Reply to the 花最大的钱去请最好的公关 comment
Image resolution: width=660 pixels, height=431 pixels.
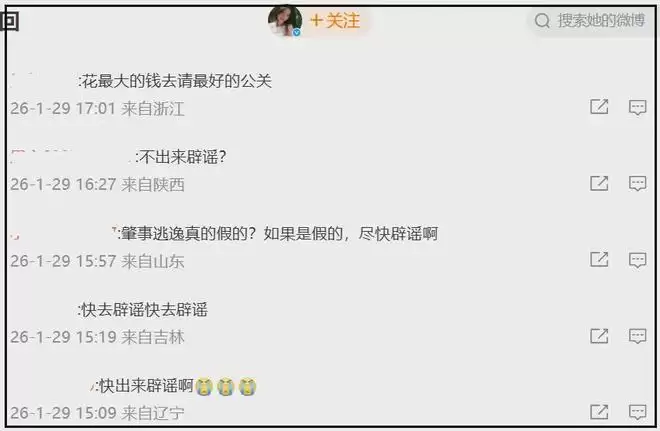(637, 107)
